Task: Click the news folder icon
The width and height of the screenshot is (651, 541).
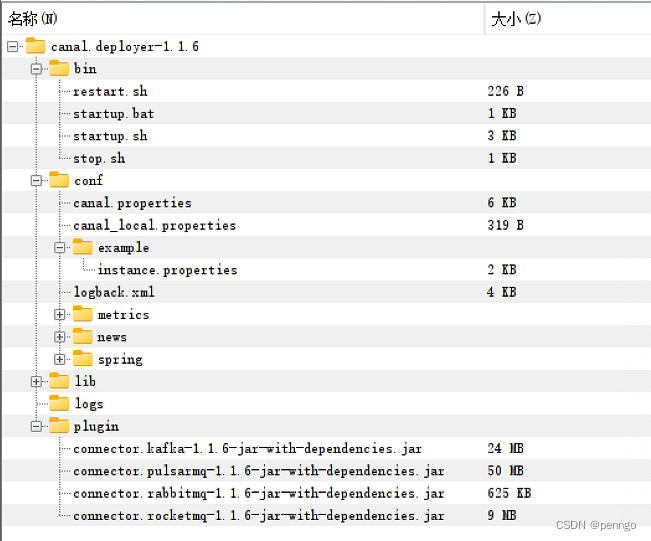Action: (83, 336)
